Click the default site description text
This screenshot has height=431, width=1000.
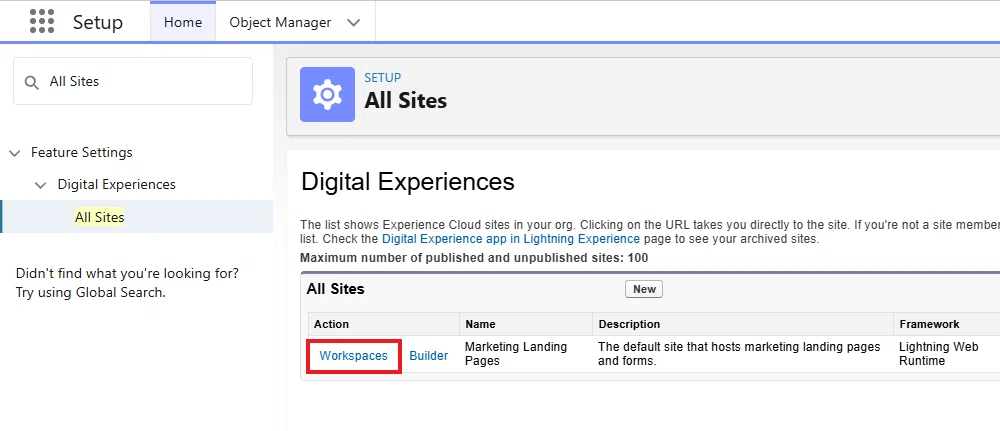pyautogui.click(x=739, y=354)
